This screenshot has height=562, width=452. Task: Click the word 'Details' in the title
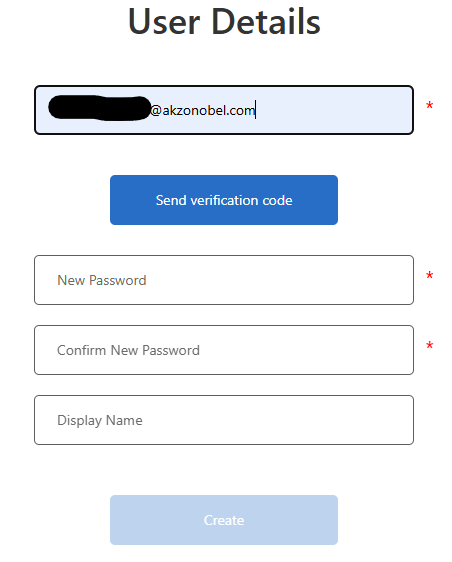266,22
